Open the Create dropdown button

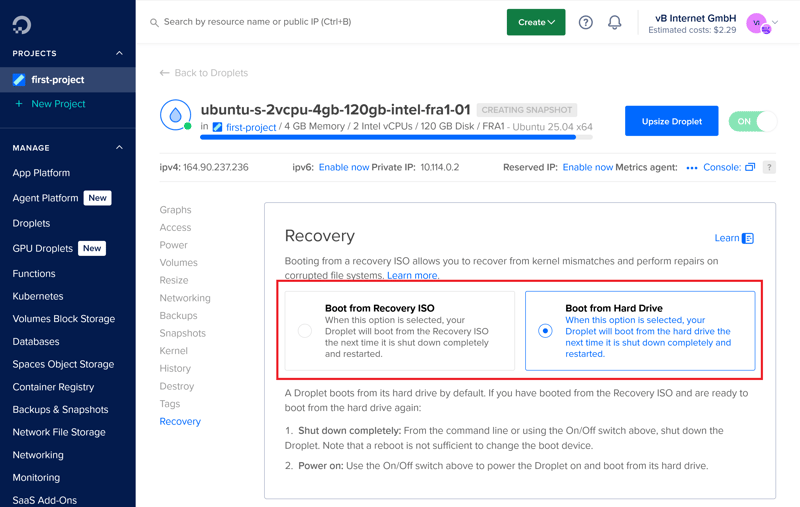[536, 22]
